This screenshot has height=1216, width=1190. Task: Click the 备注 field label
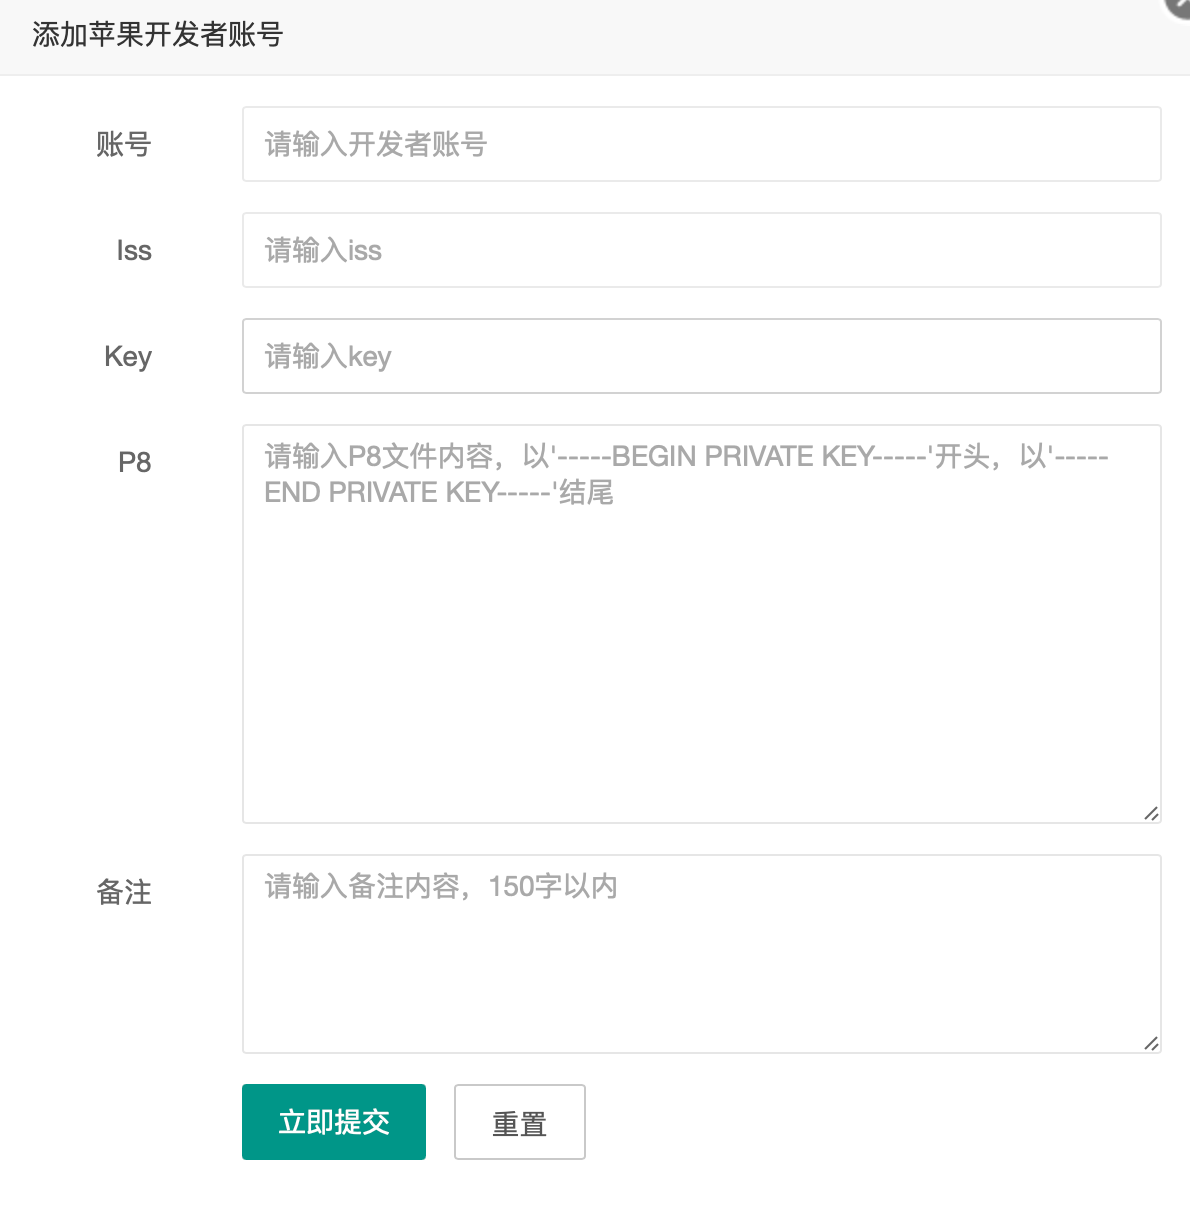click(124, 892)
